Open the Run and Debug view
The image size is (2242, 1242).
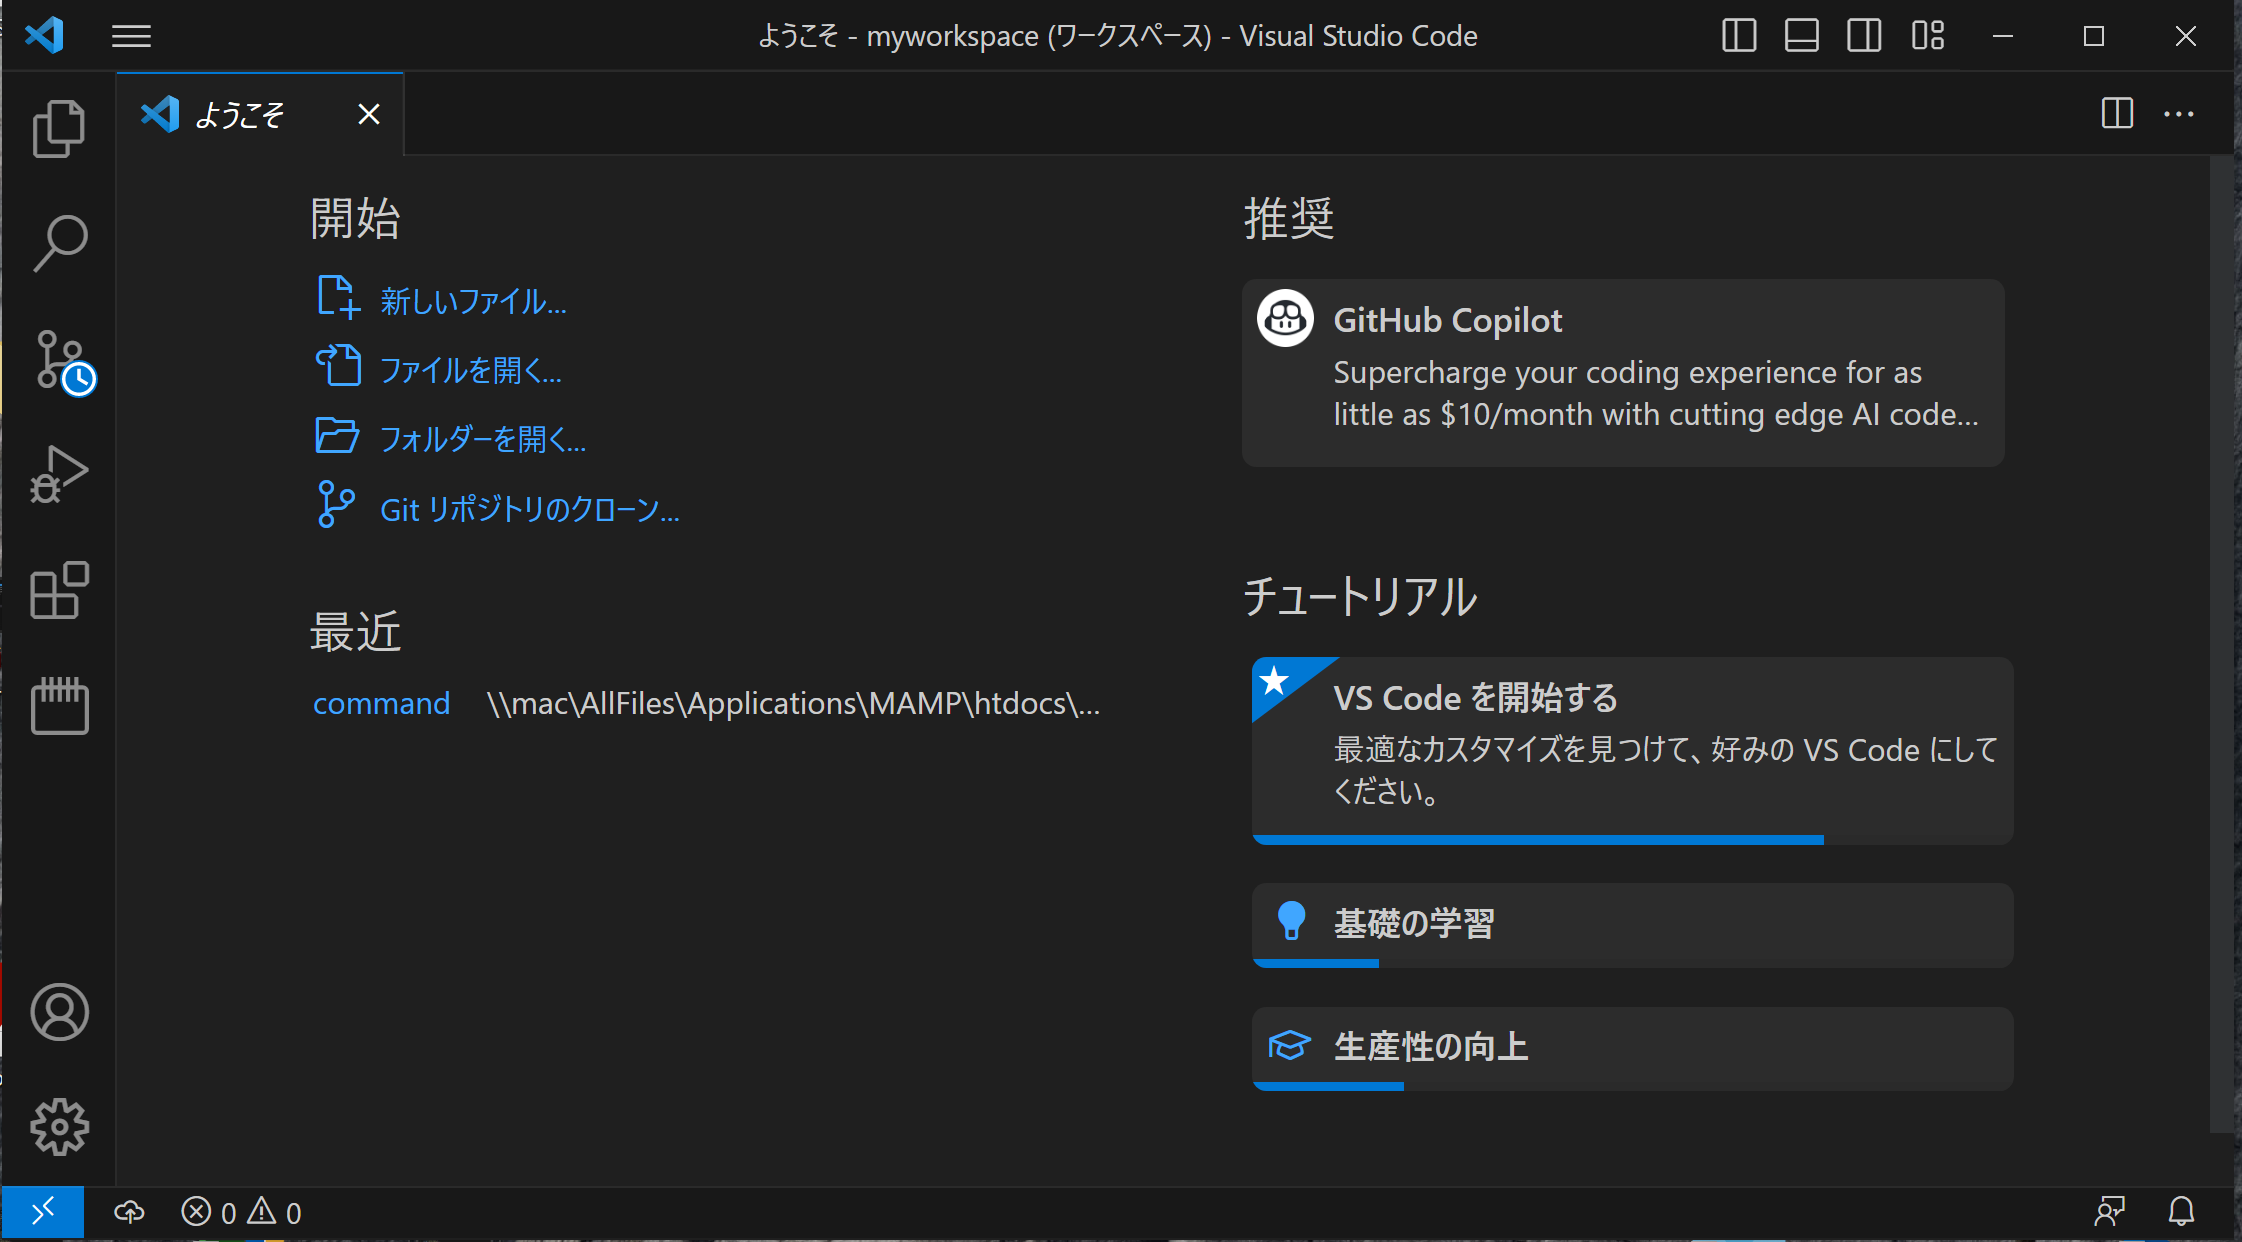coord(59,474)
